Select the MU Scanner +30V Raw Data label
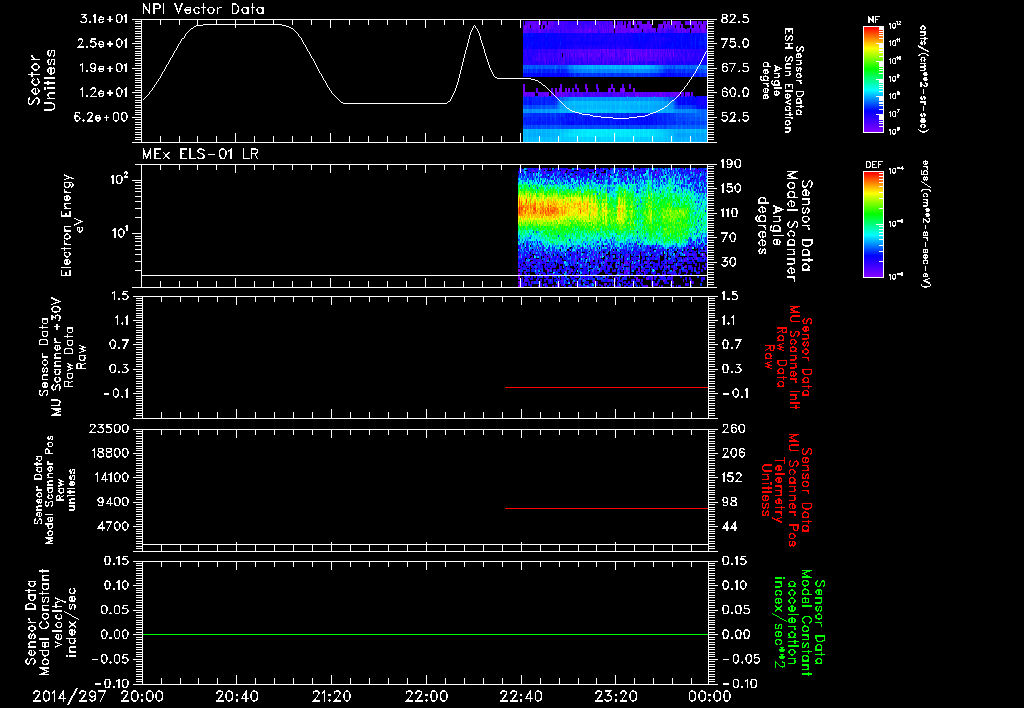The height and width of the screenshot is (708, 1024). tap(62, 357)
